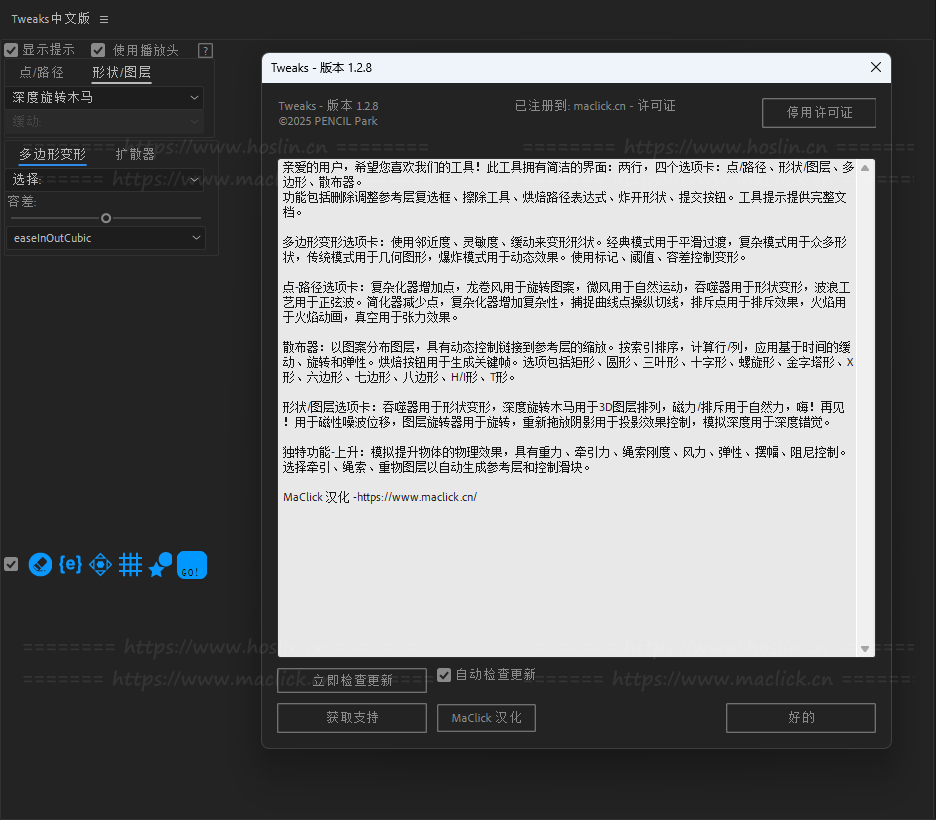936x820 pixels.
Task: Uncheck the 使用播放头 checkbox
Action: point(98,50)
